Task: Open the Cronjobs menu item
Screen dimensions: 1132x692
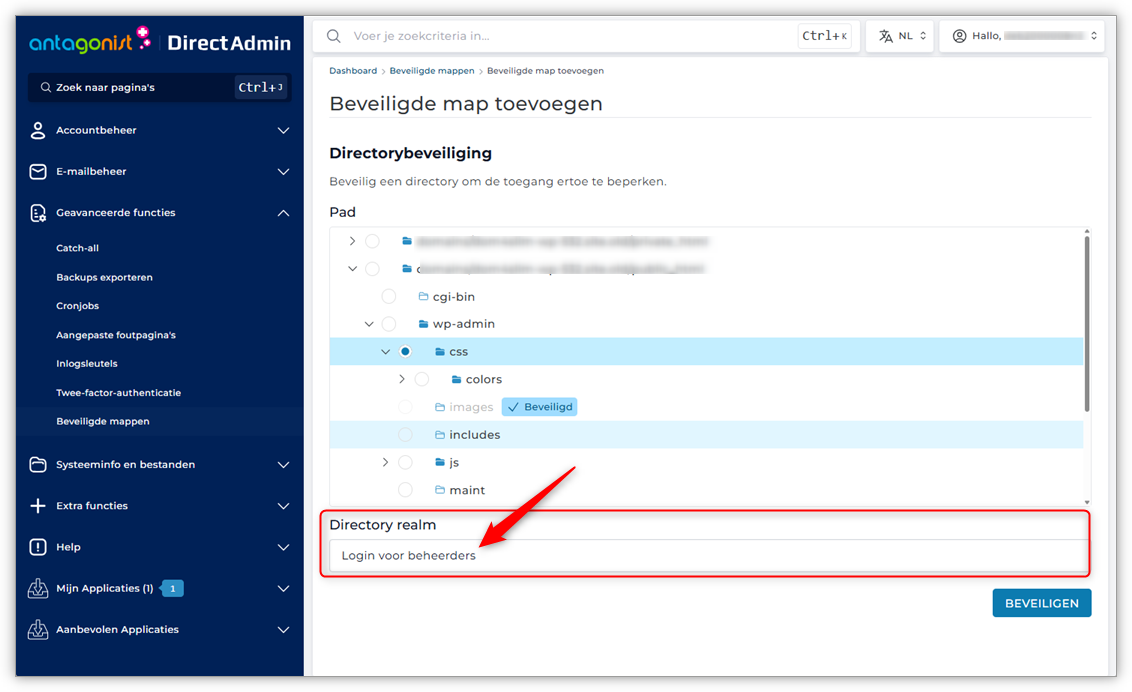Action: (78, 306)
